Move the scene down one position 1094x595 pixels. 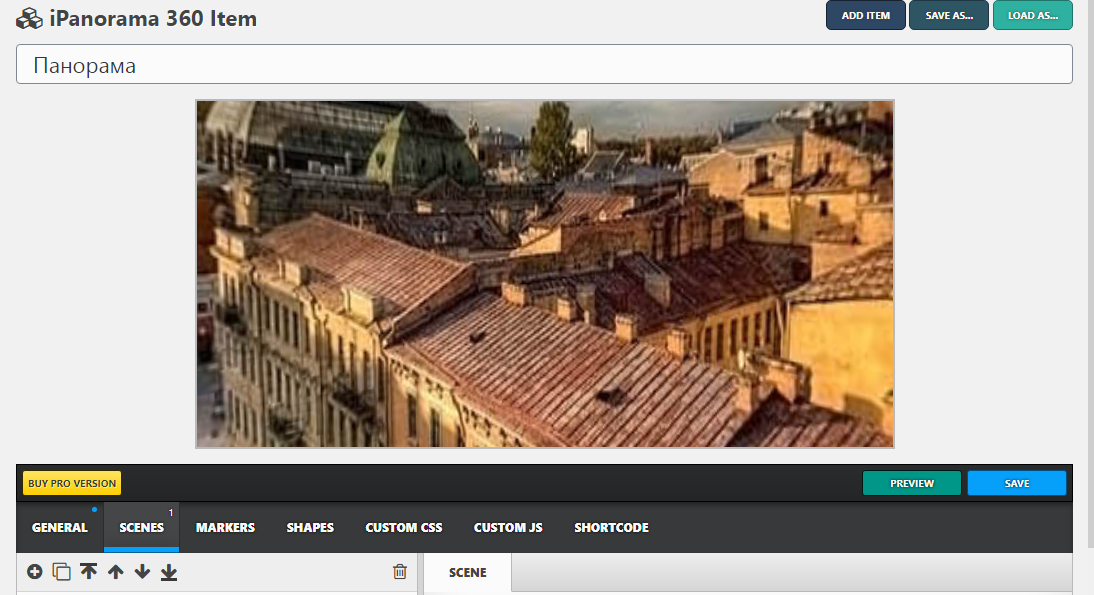coord(142,572)
